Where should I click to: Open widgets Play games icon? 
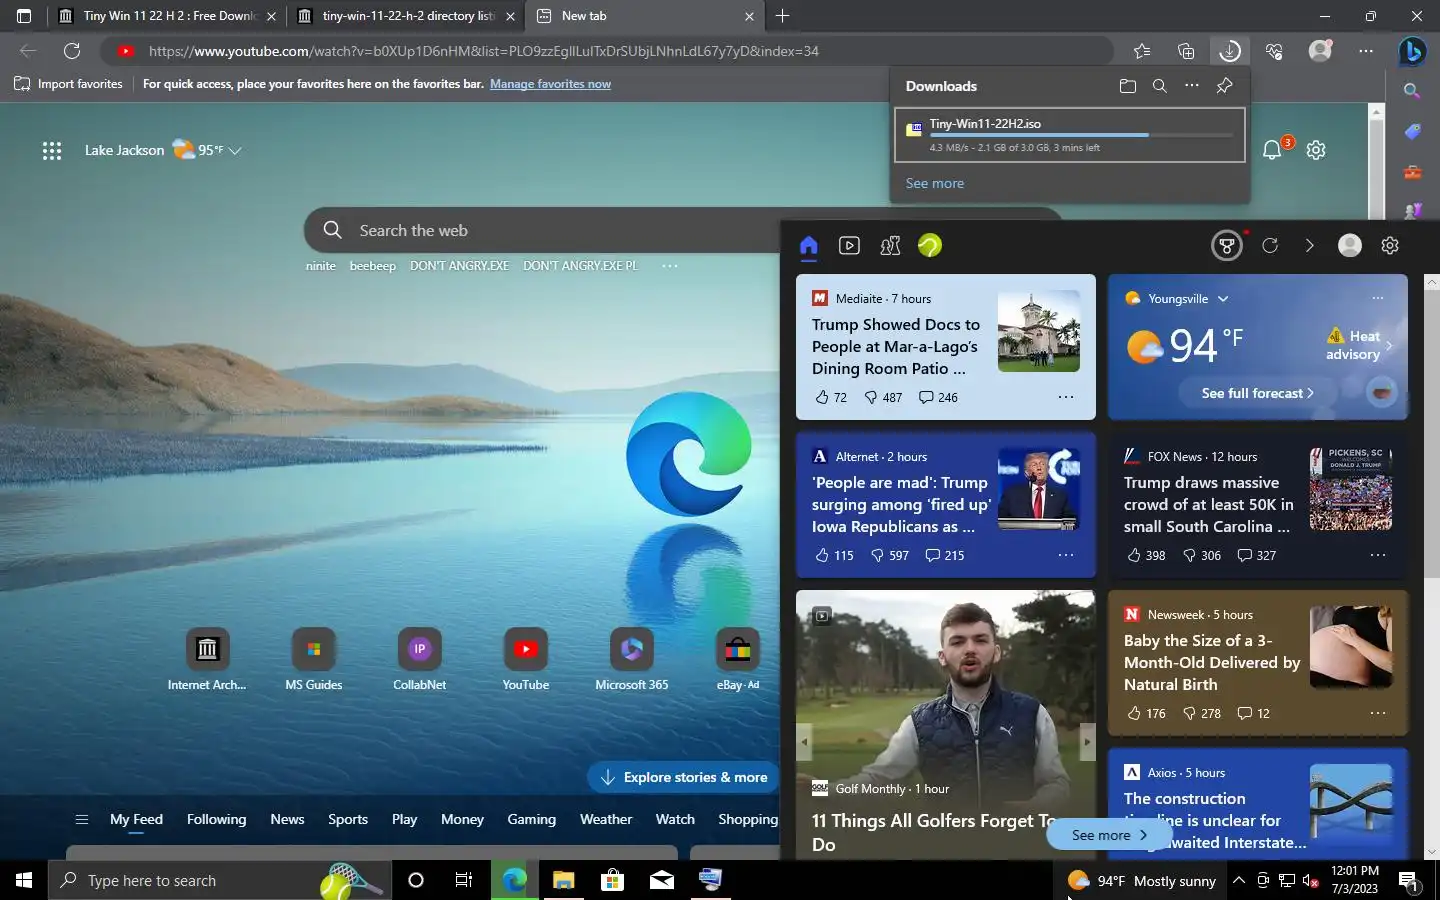(890, 246)
